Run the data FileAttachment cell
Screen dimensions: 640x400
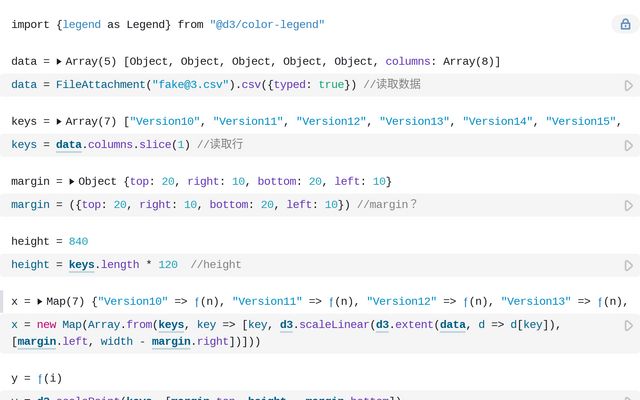[x=628, y=85]
